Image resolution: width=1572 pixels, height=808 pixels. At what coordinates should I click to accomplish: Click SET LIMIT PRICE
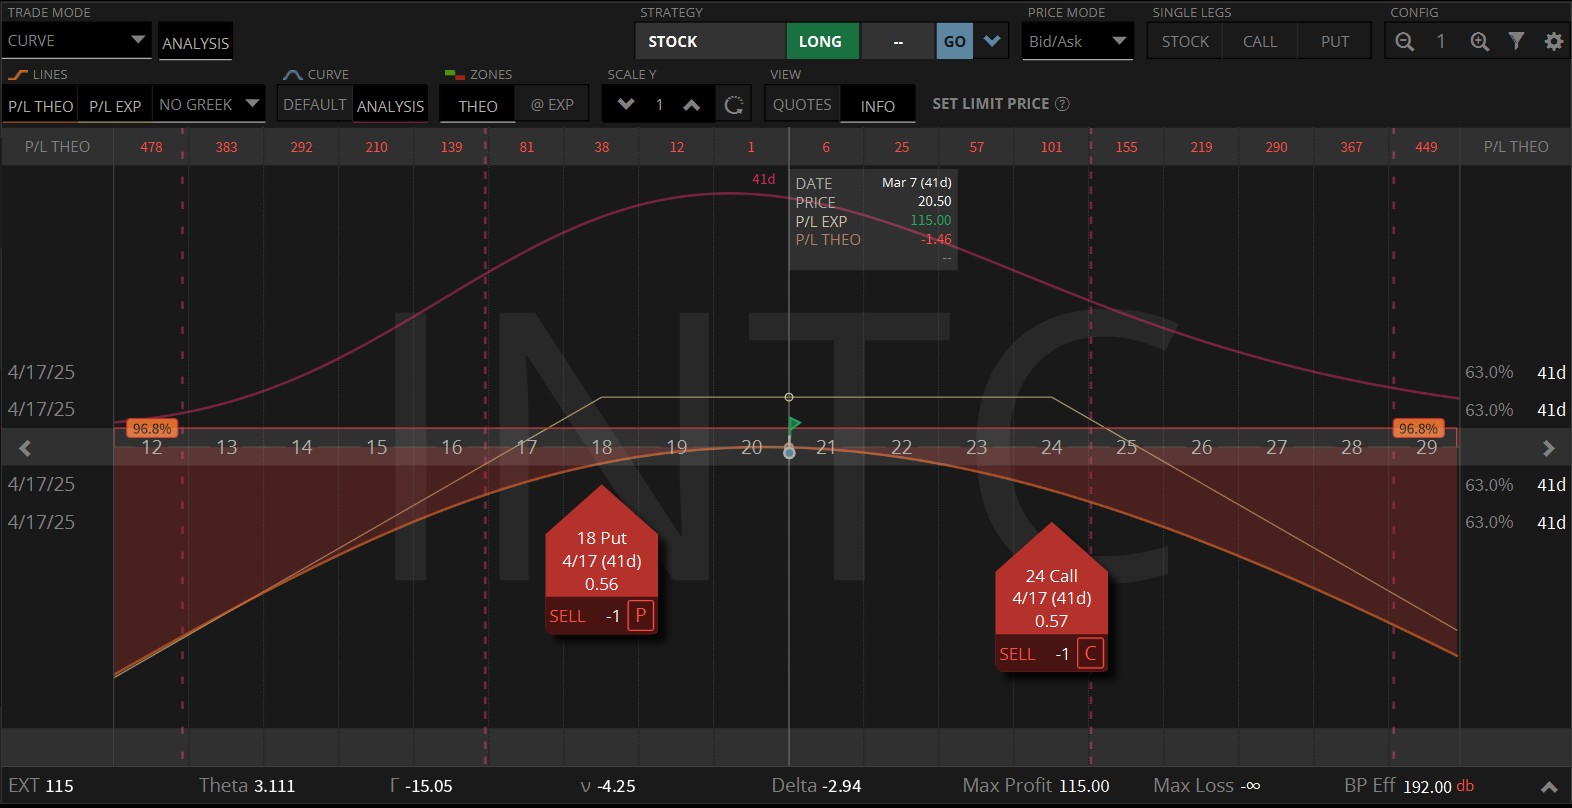point(991,104)
